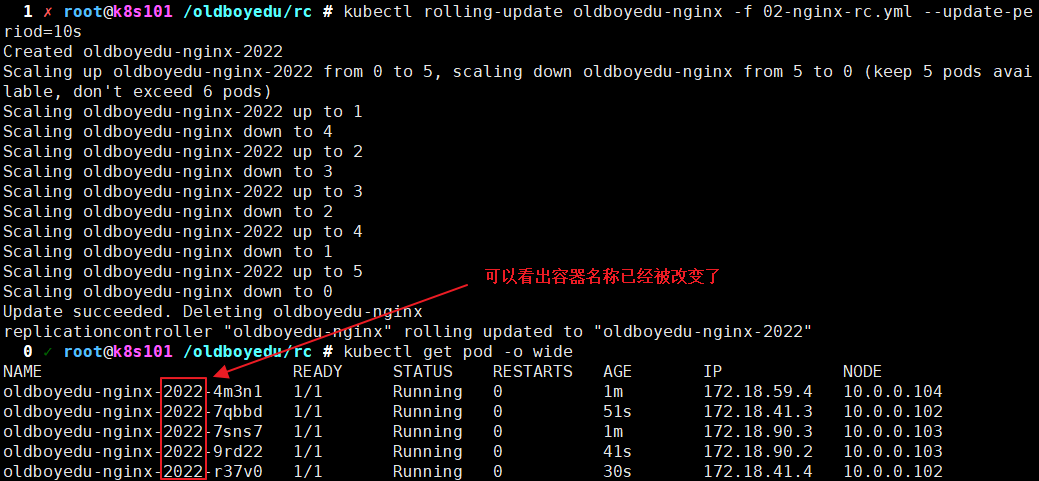Select the pod name ending in 7qbbd
This screenshot has height=481, width=1039.
click(133, 412)
